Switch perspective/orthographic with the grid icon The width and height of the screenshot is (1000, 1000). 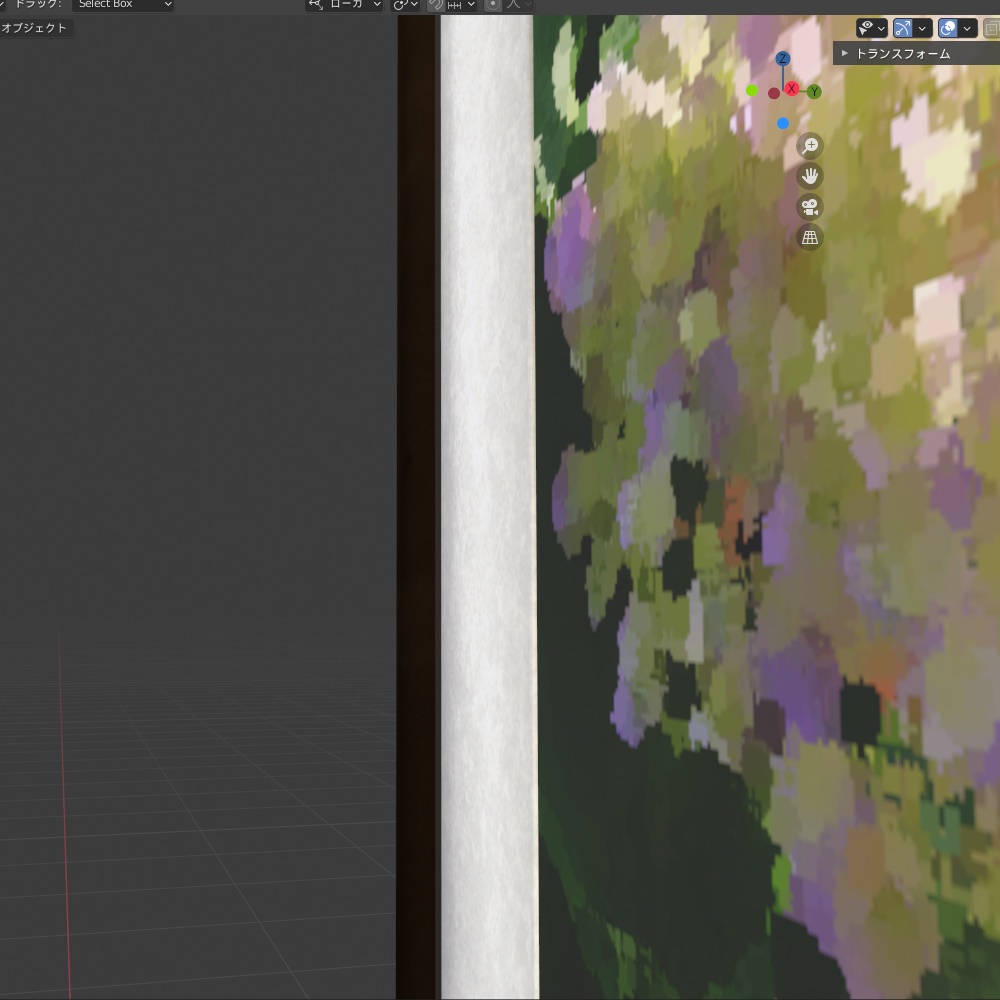click(810, 237)
